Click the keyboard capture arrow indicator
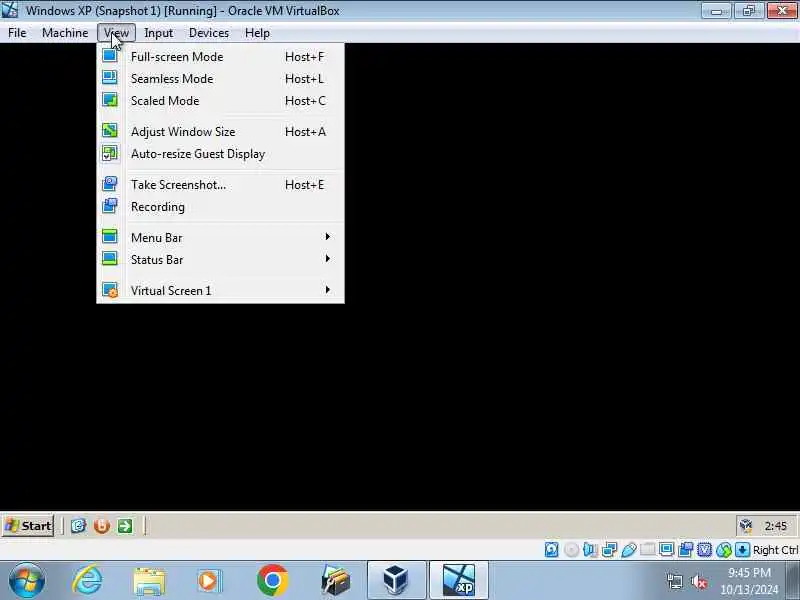Viewport: 800px width, 600px height. click(743, 550)
